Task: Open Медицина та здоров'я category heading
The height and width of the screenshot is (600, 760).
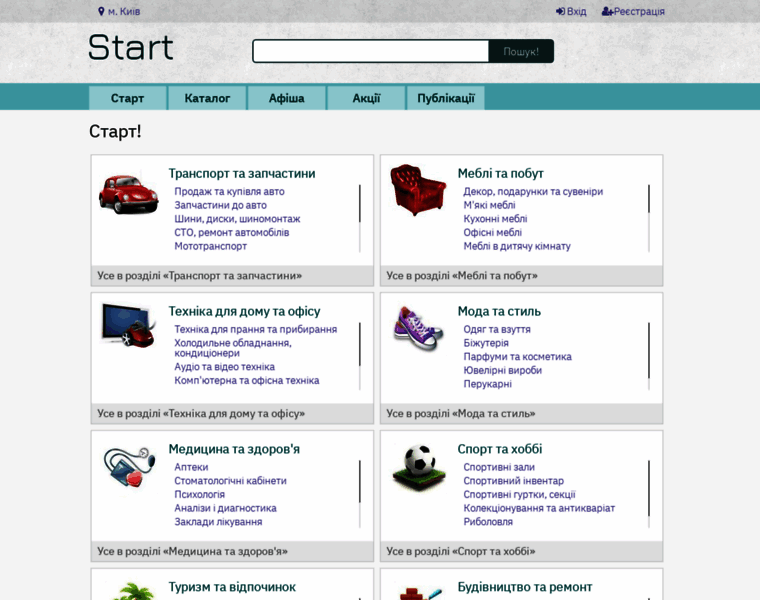Action: pyautogui.click(x=234, y=449)
